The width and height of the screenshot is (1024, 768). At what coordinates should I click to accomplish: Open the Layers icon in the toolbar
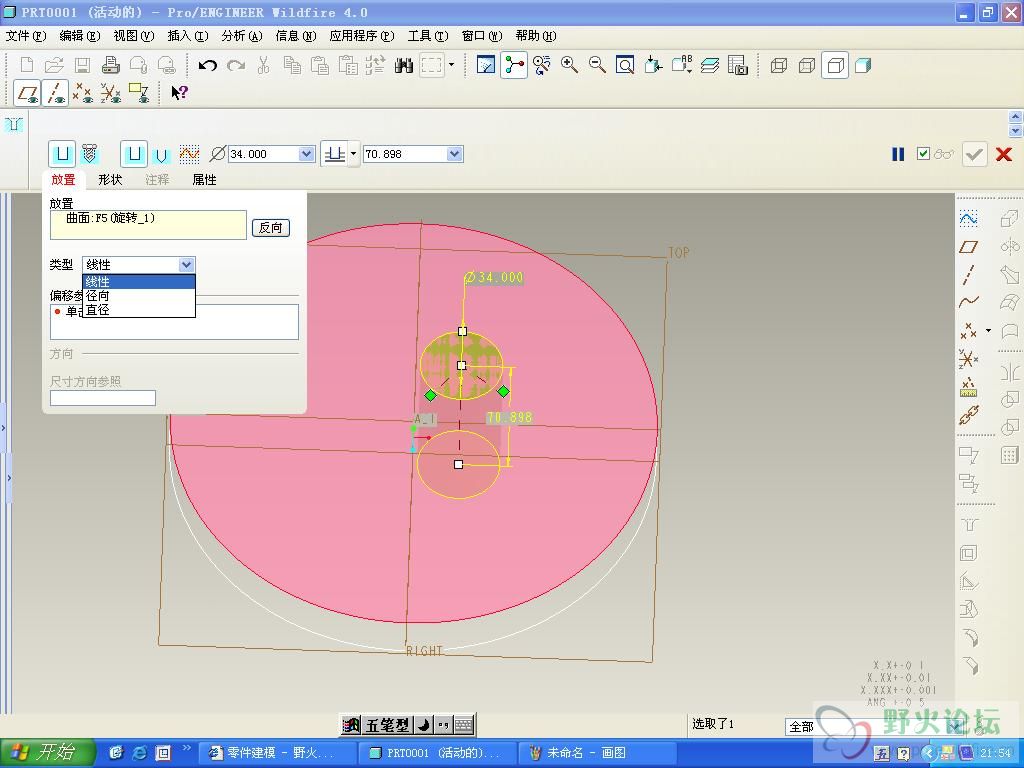710,65
